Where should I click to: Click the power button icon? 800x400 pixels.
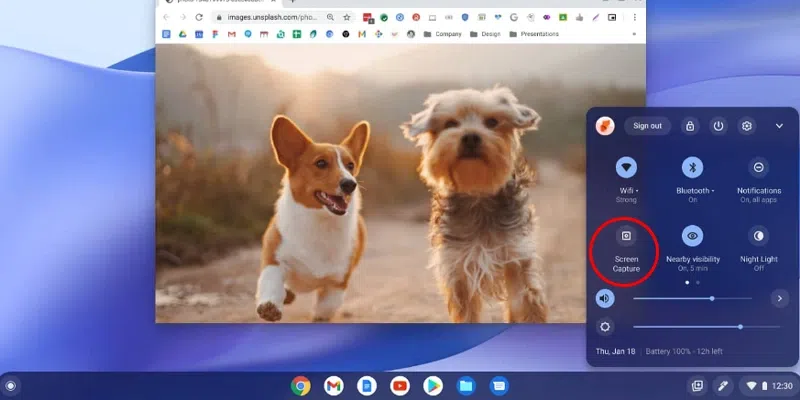click(x=718, y=126)
